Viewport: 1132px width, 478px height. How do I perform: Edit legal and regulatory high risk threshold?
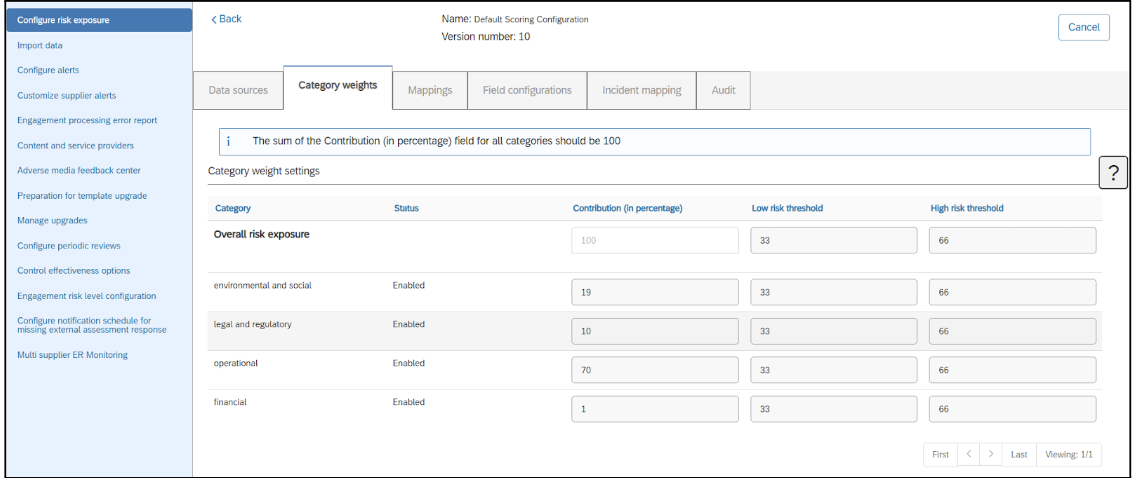coord(1012,331)
